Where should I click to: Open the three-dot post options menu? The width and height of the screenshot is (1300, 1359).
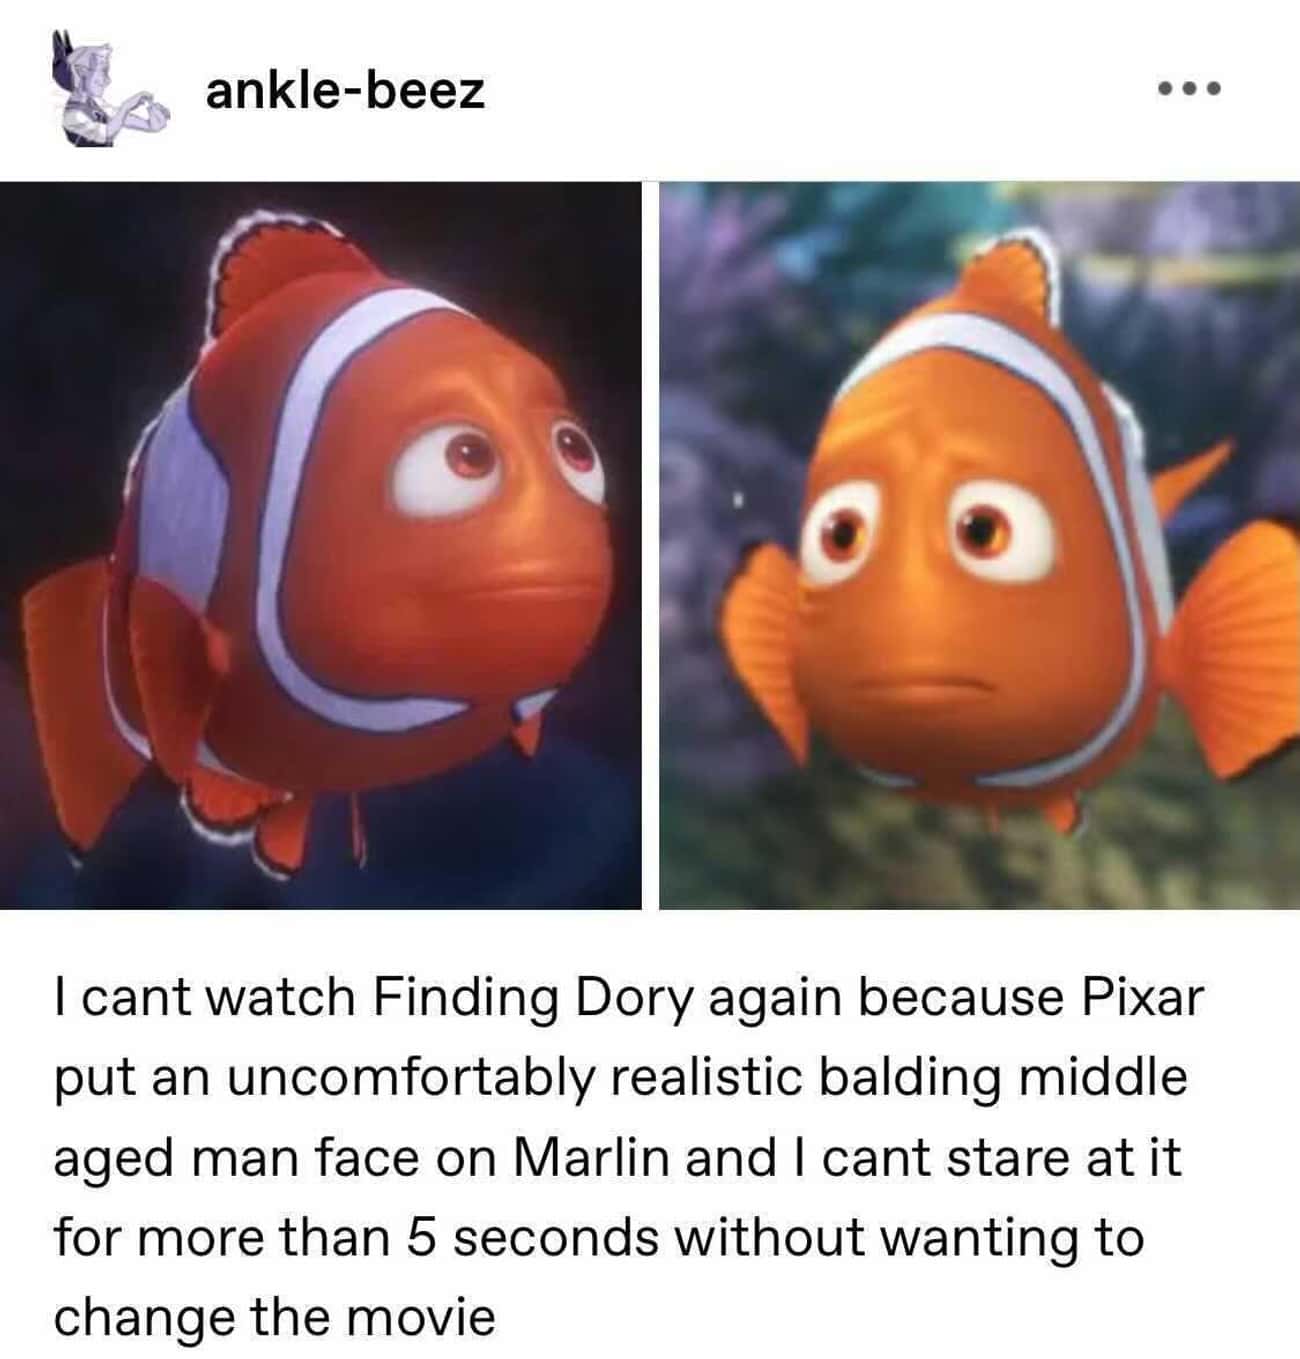pyautogui.click(x=1189, y=90)
